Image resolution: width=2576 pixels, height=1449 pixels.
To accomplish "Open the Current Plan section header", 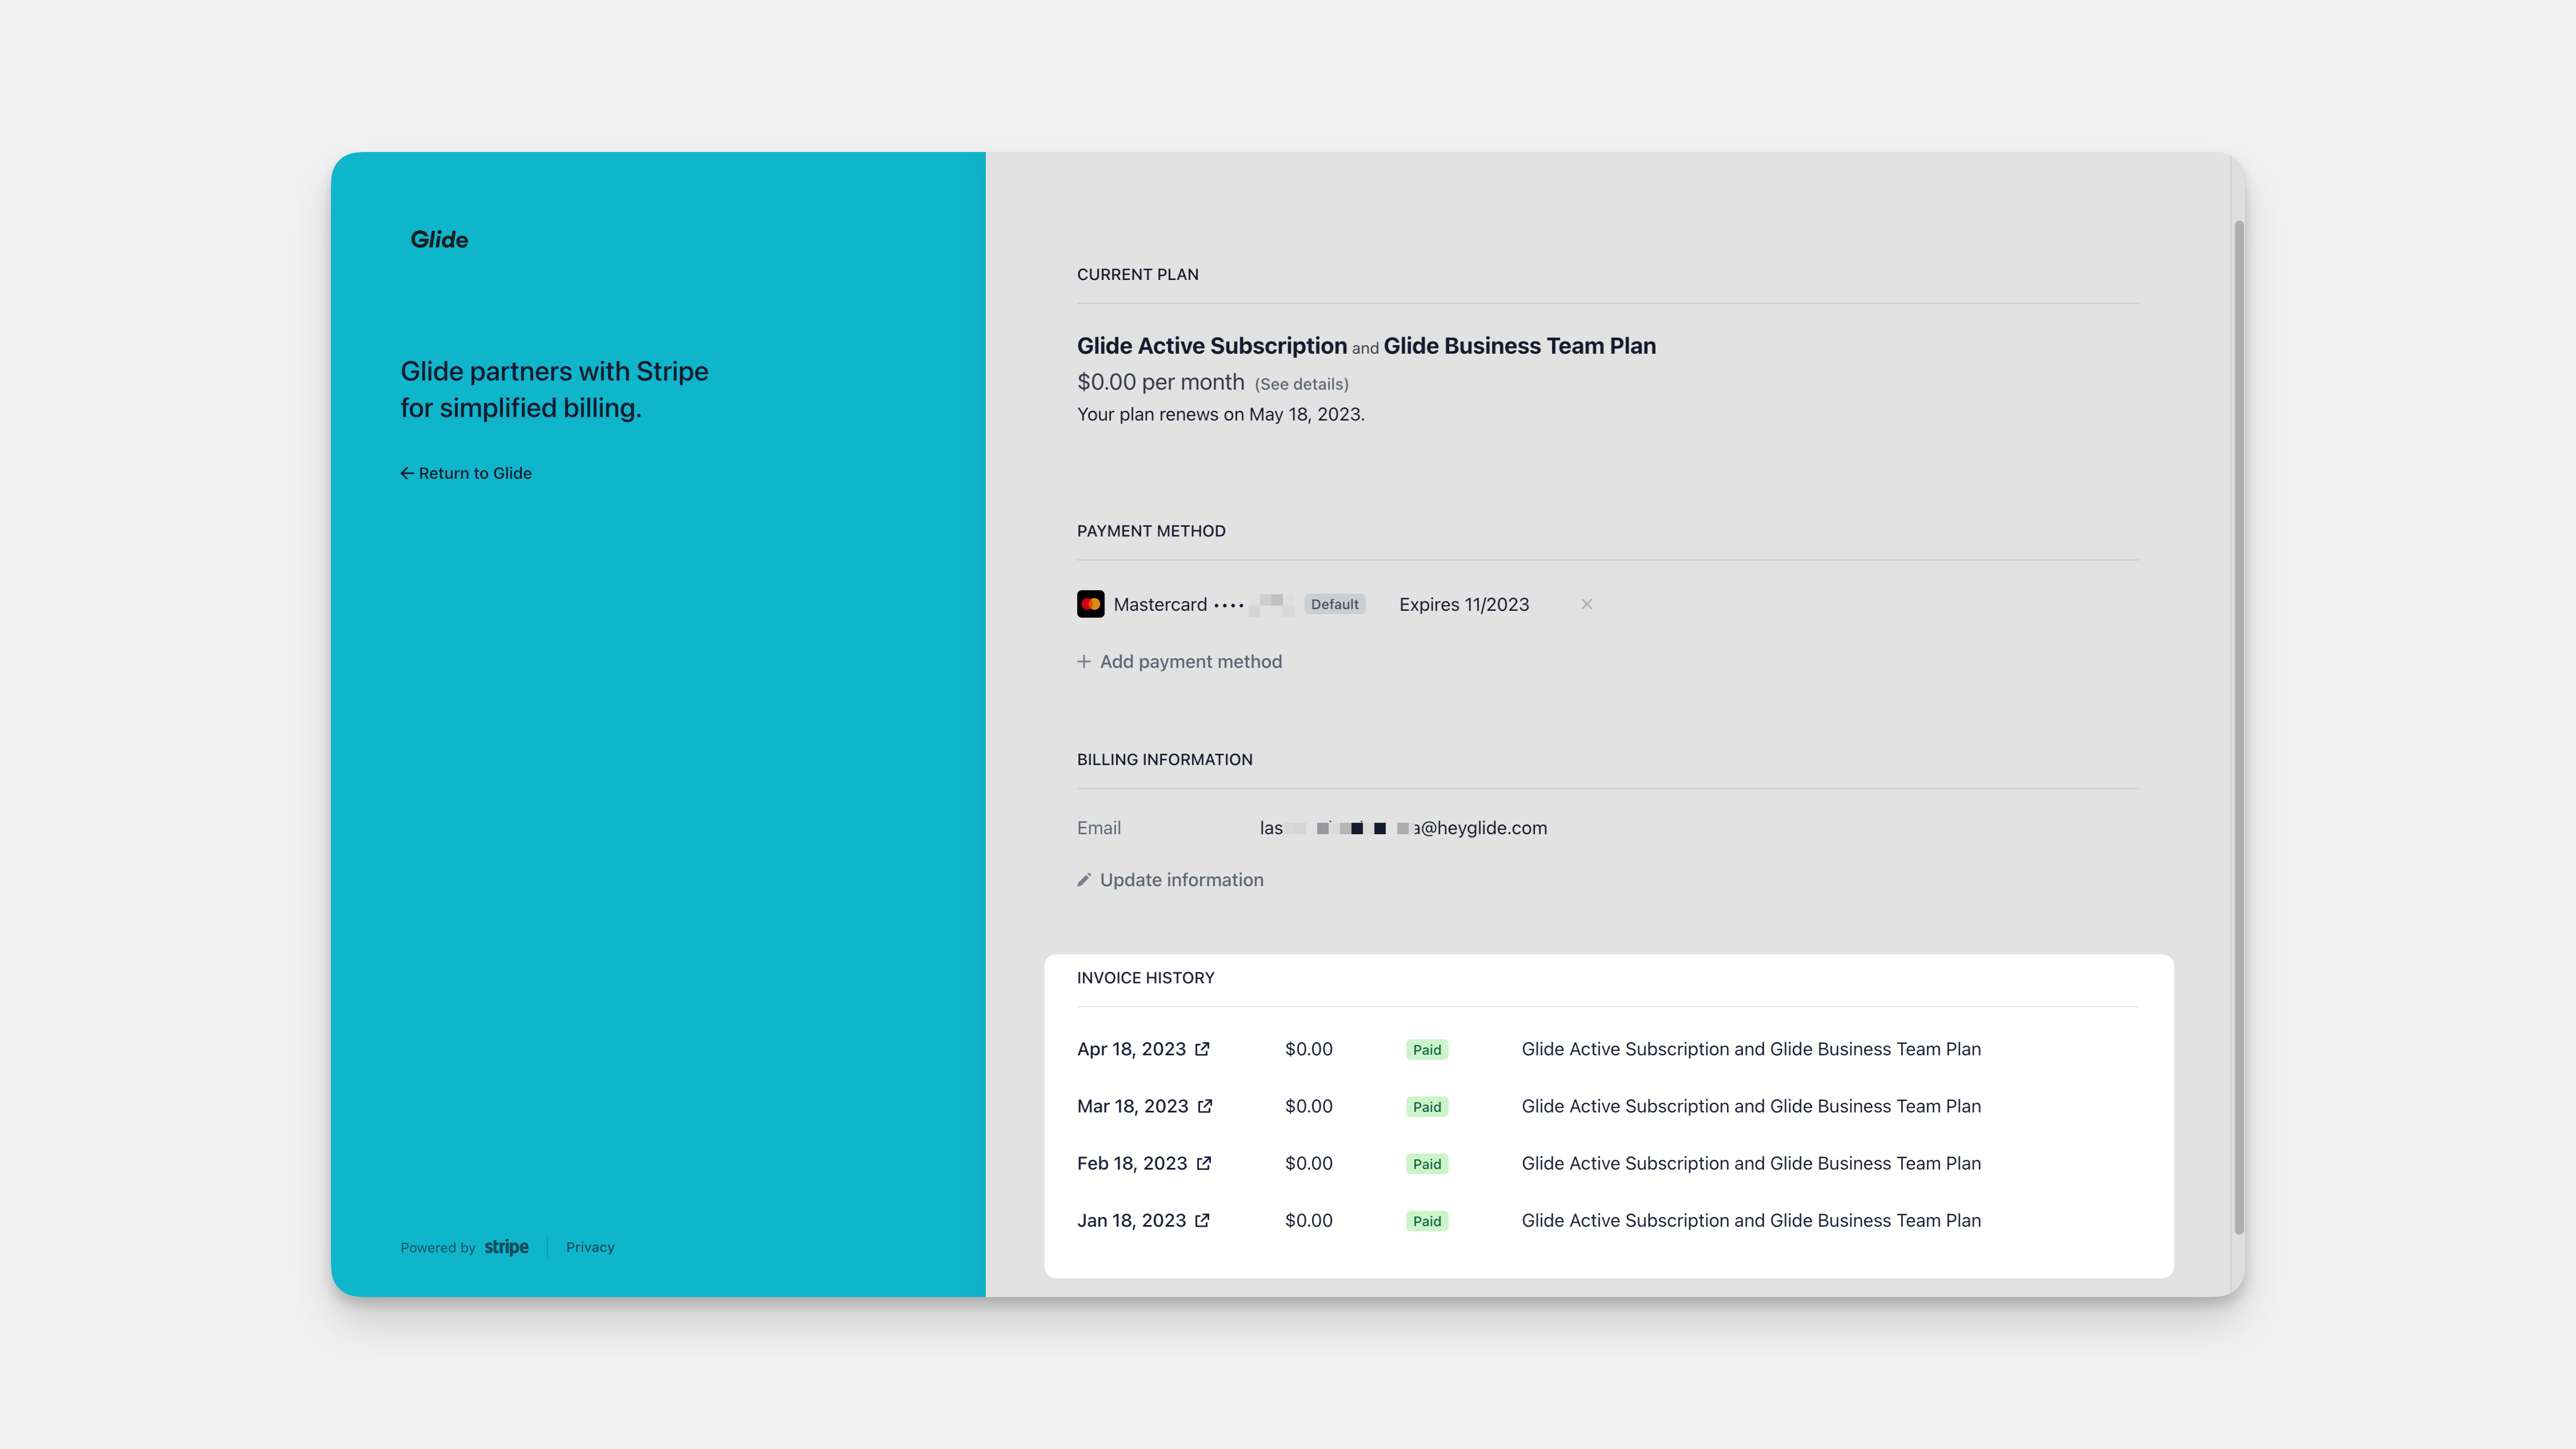I will 1137,274.
